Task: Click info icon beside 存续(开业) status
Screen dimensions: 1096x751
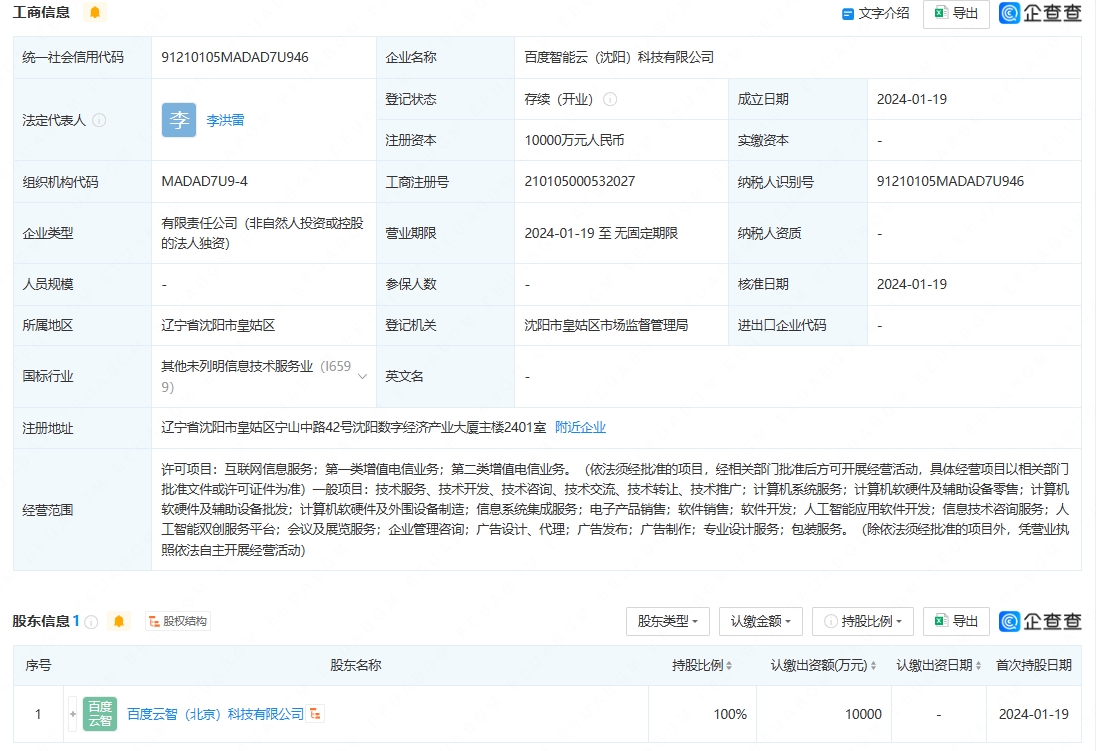Action: pos(610,99)
